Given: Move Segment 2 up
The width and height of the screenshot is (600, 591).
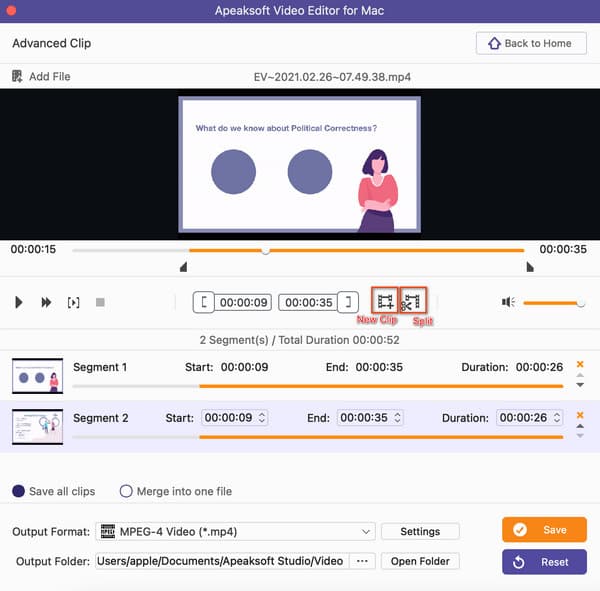Looking at the screenshot, I should pyautogui.click(x=580, y=426).
